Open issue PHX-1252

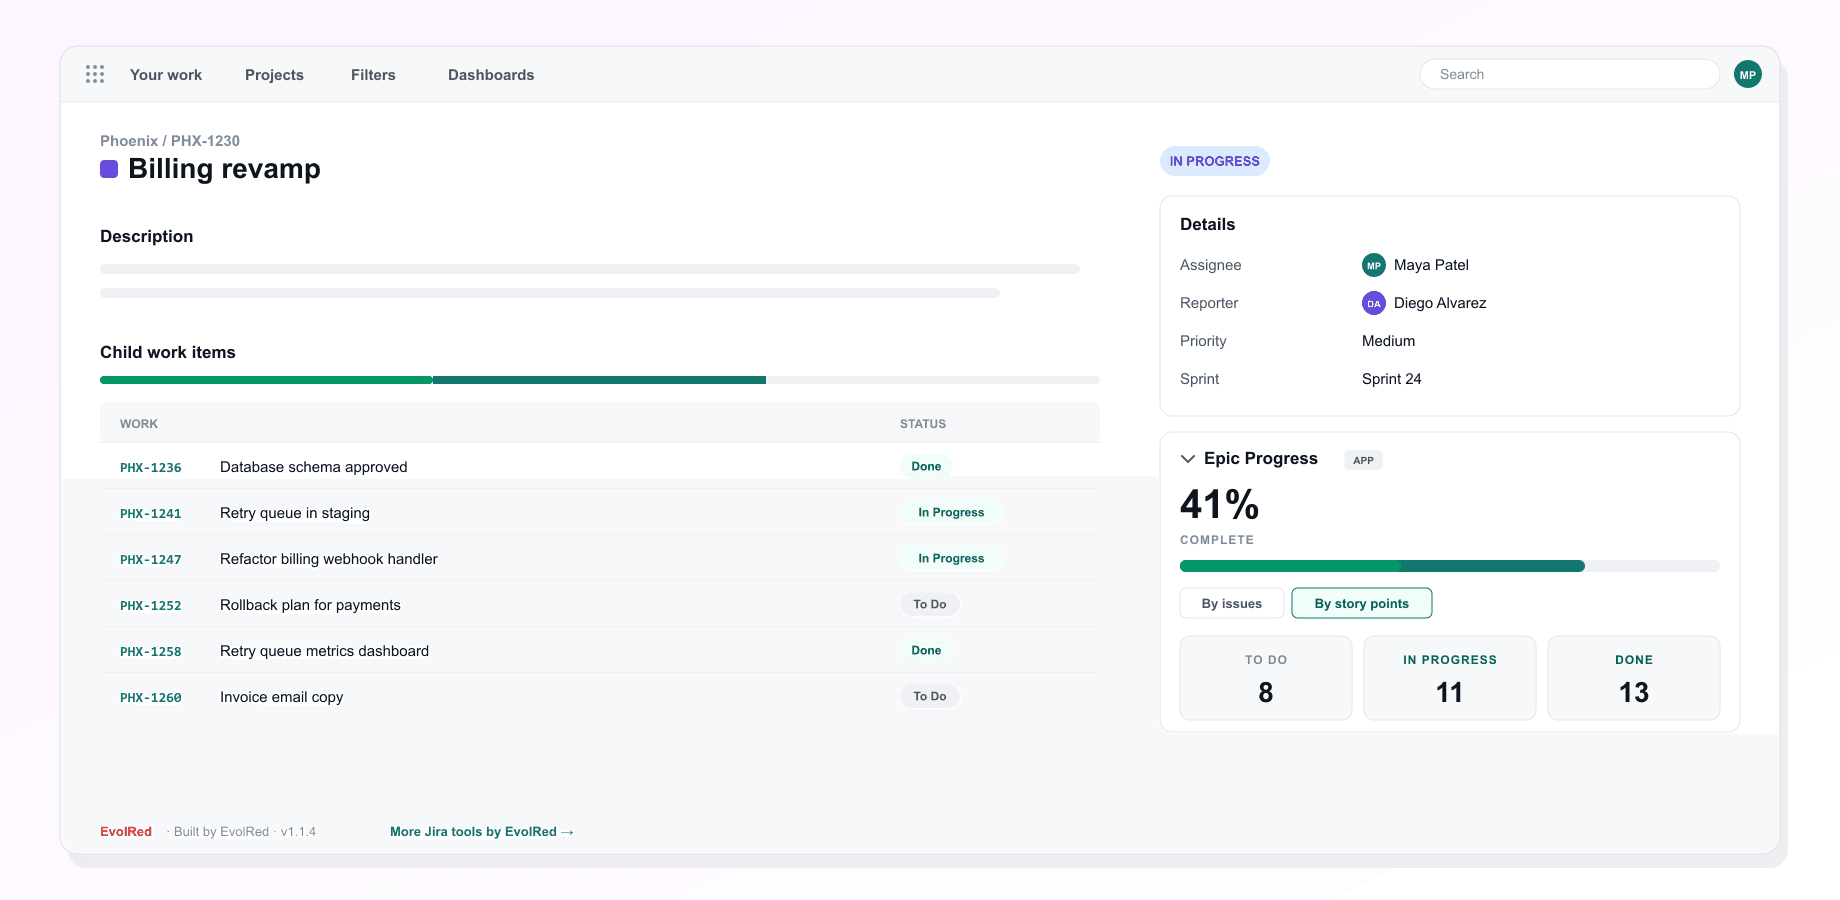(151, 605)
